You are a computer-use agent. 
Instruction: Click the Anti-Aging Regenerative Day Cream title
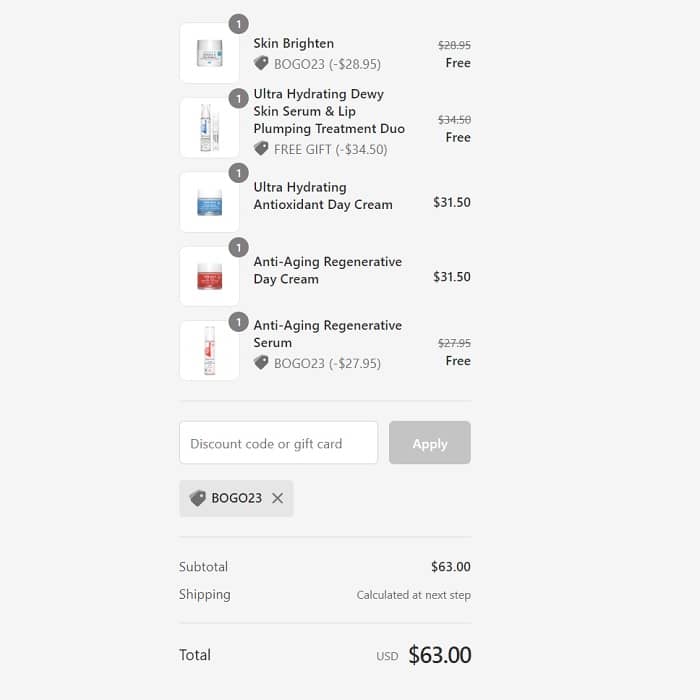click(x=327, y=270)
